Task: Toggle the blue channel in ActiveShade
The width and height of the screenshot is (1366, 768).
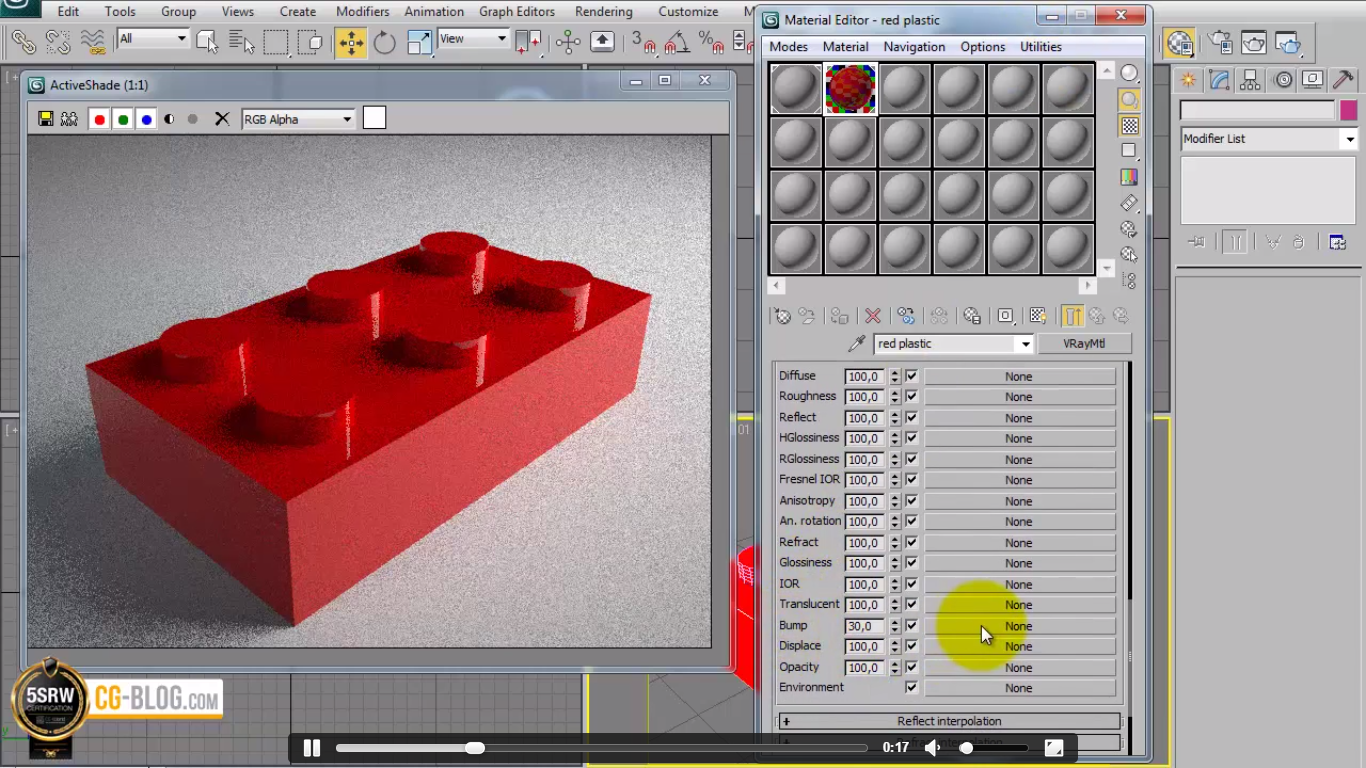Action: [147, 119]
